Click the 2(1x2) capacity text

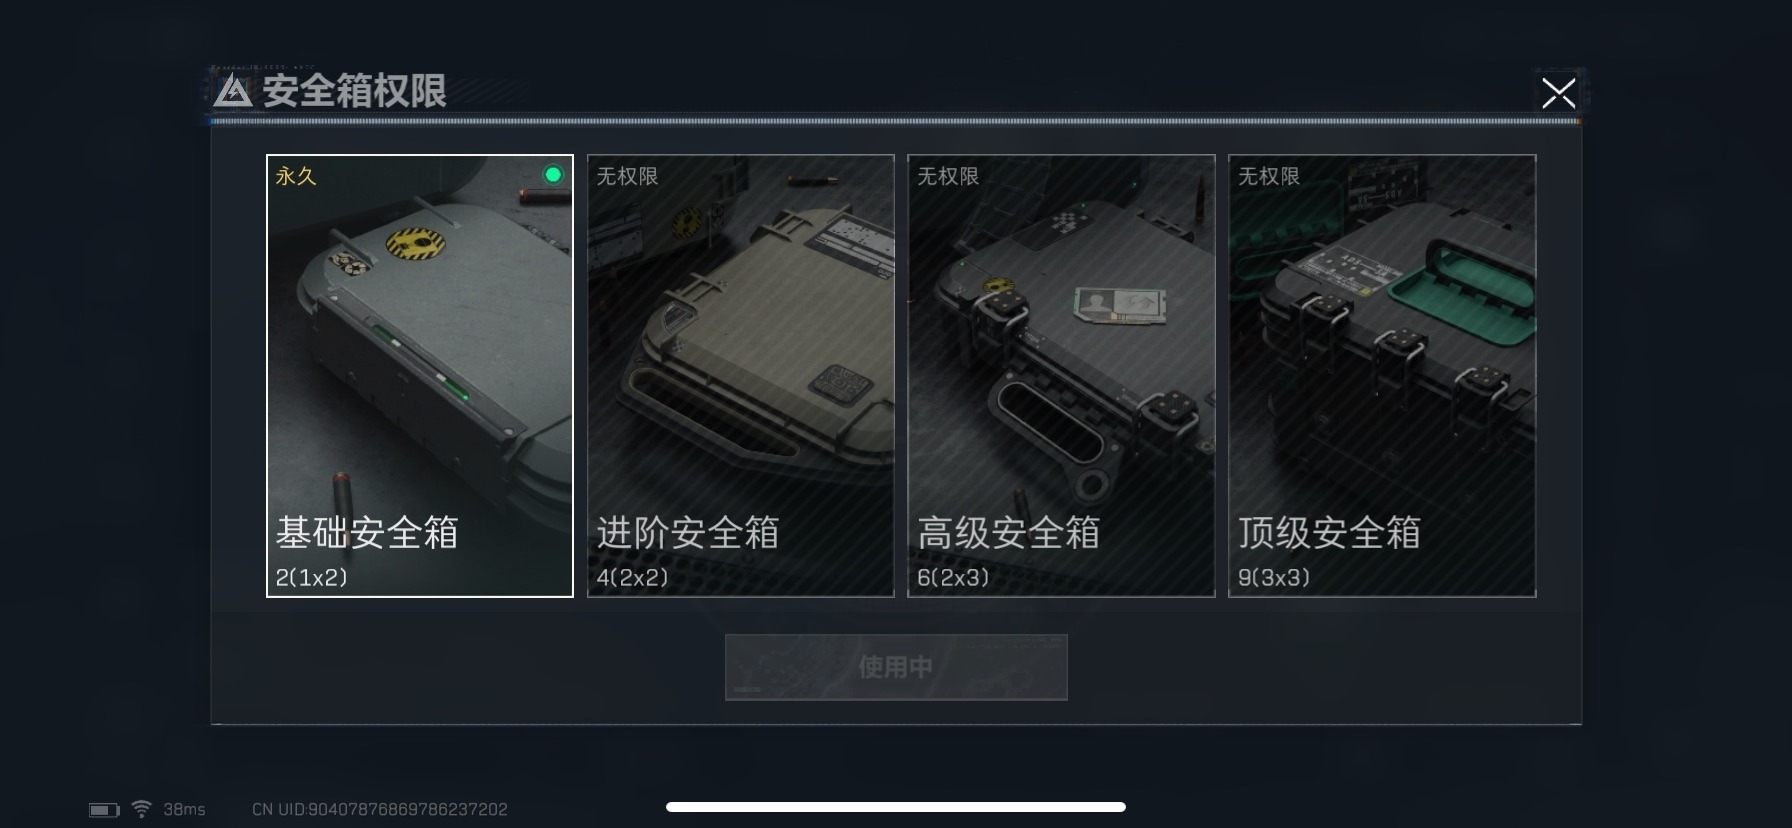(311, 577)
